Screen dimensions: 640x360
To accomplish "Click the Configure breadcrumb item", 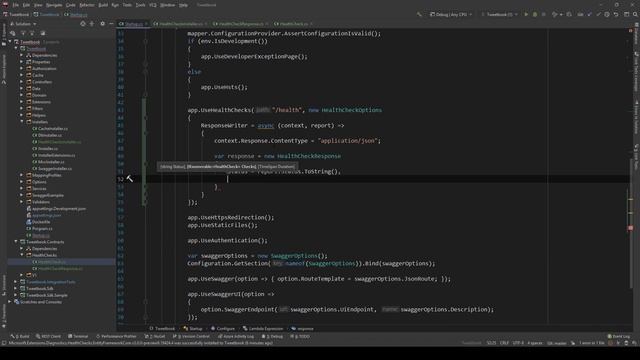I will click(223, 329).
